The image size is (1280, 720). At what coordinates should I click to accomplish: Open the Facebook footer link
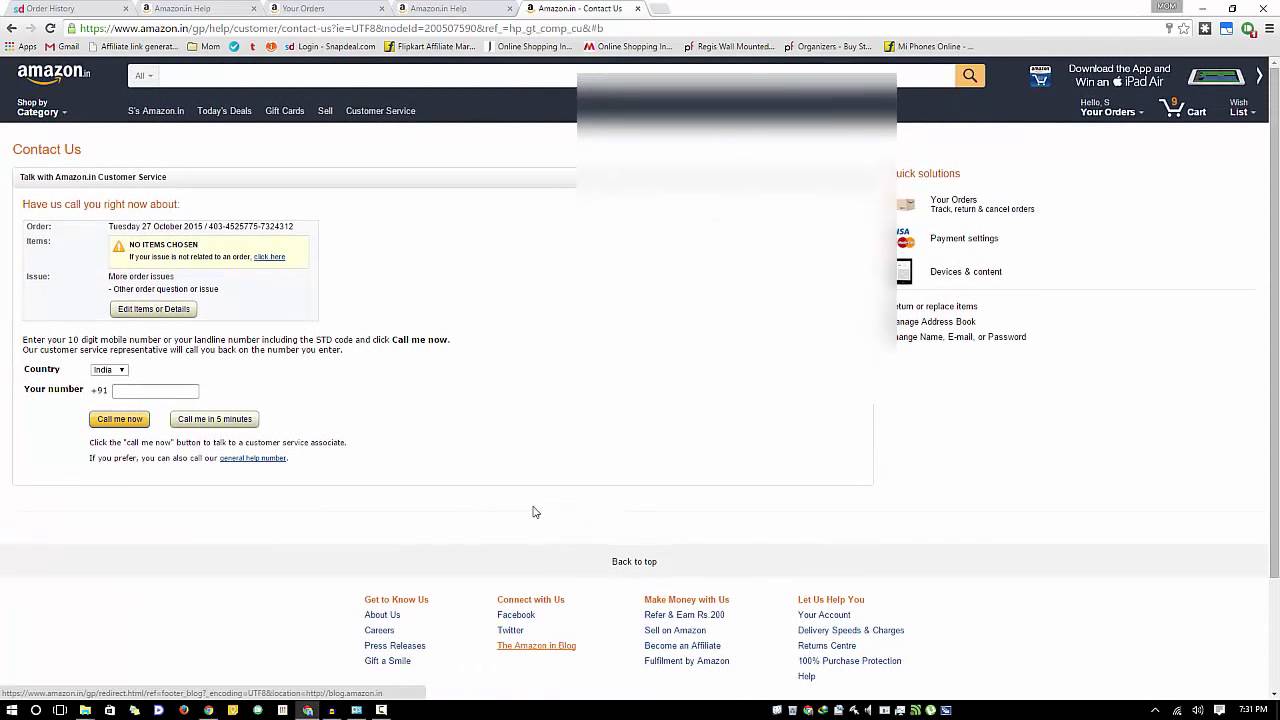[x=516, y=615]
